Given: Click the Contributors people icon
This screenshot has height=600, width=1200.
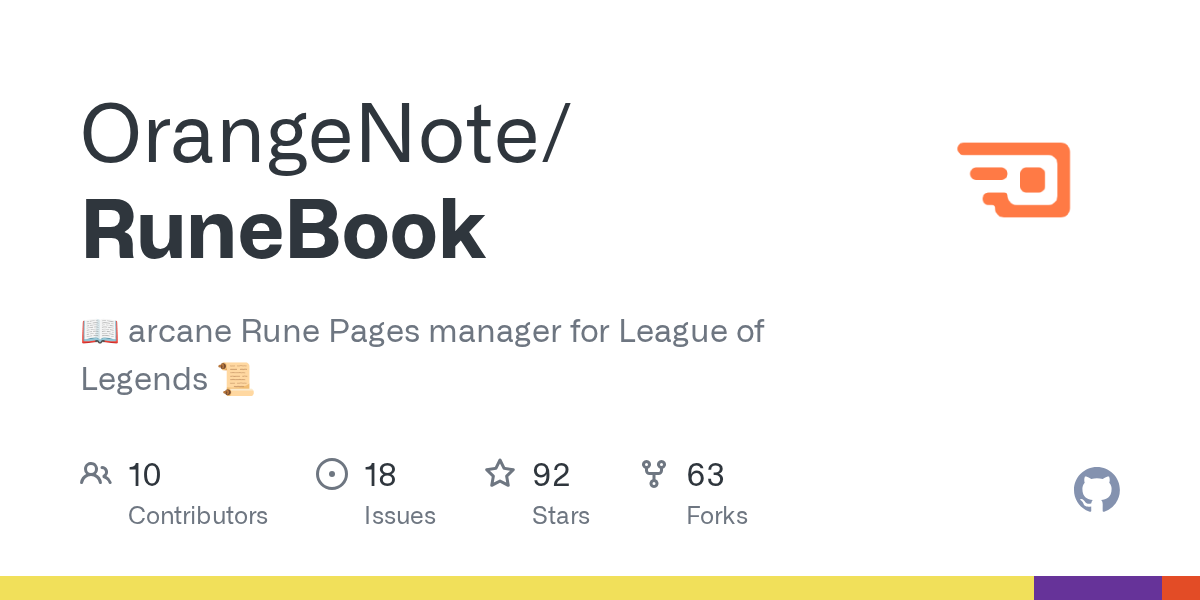Looking at the screenshot, I should (x=96, y=474).
